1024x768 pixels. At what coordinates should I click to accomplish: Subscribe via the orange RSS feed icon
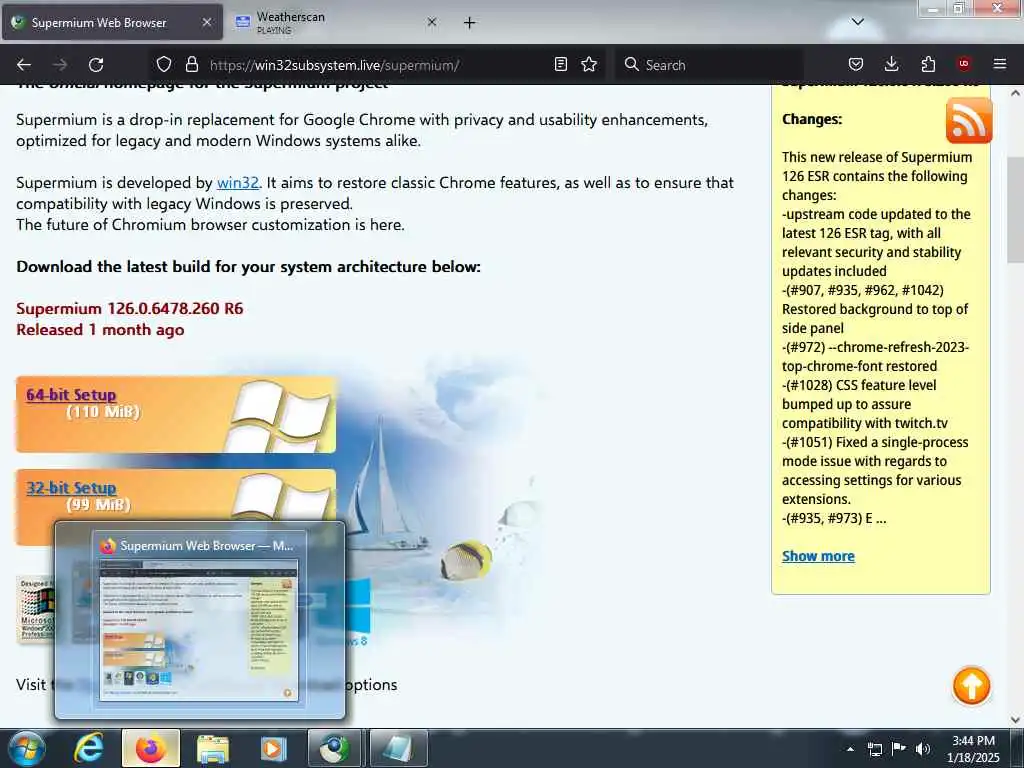pos(968,121)
